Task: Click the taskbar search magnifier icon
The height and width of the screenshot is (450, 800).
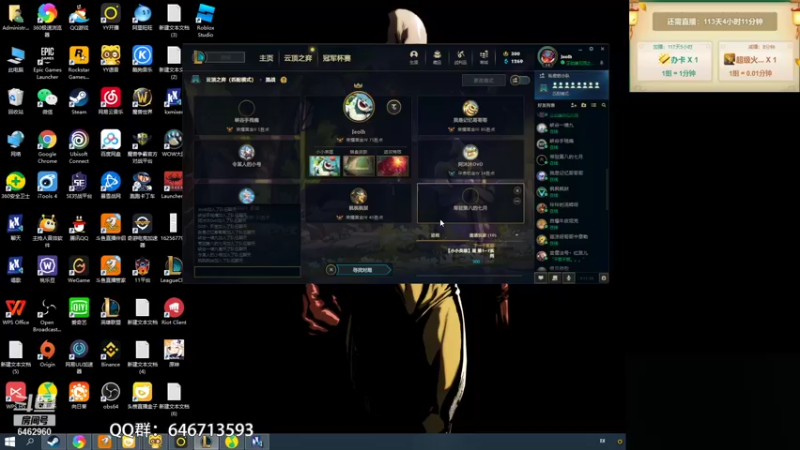Action: click(x=30, y=442)
